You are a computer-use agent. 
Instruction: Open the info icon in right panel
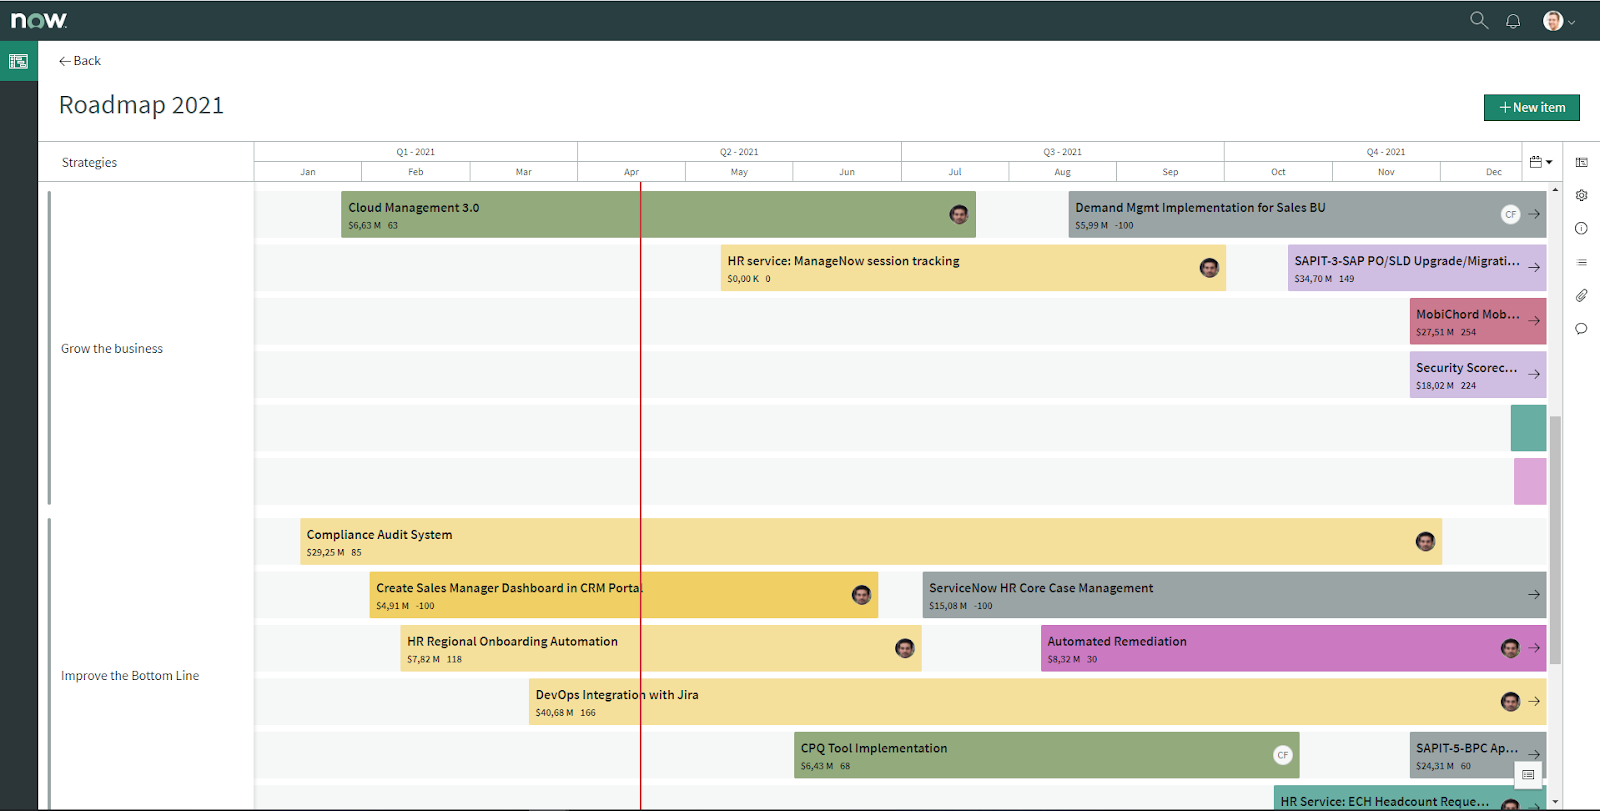[x=1581, y=228]
